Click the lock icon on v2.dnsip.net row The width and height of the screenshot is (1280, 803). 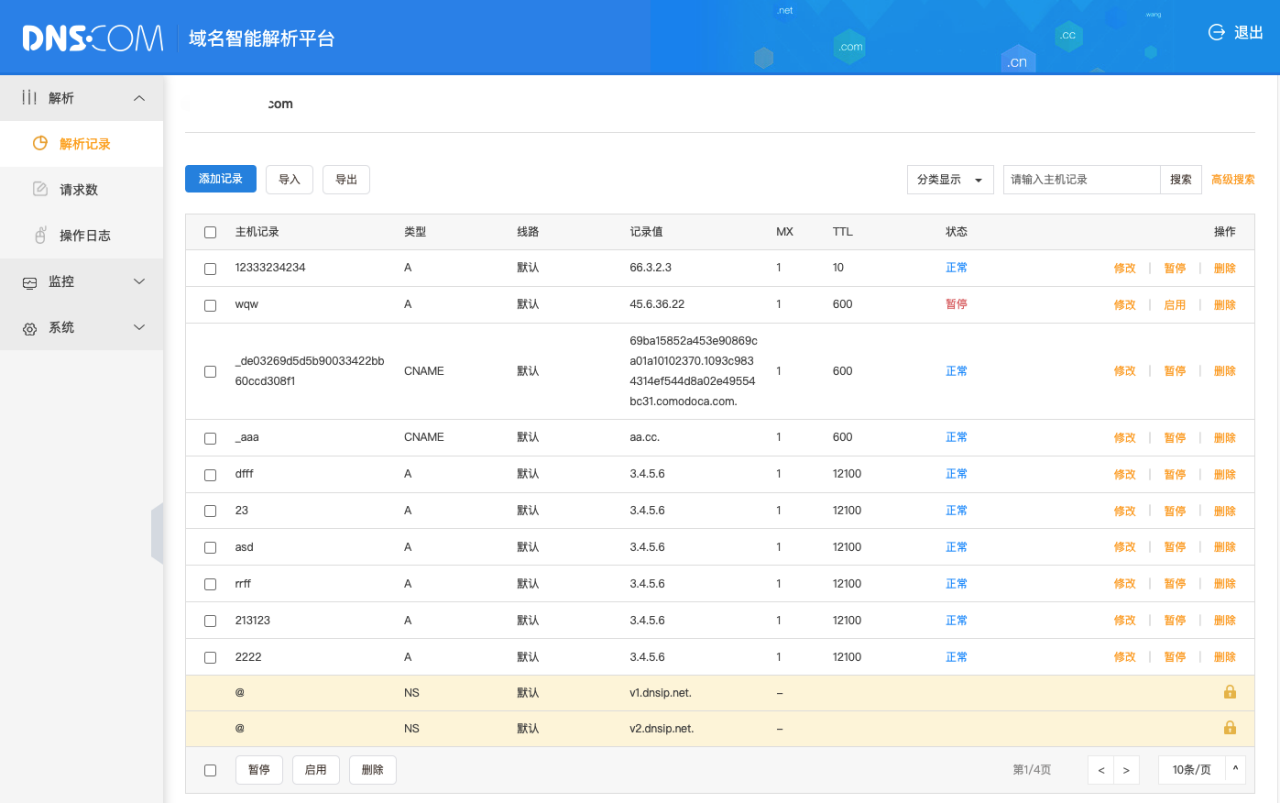pyautogui.click(x=1229, y=728)
